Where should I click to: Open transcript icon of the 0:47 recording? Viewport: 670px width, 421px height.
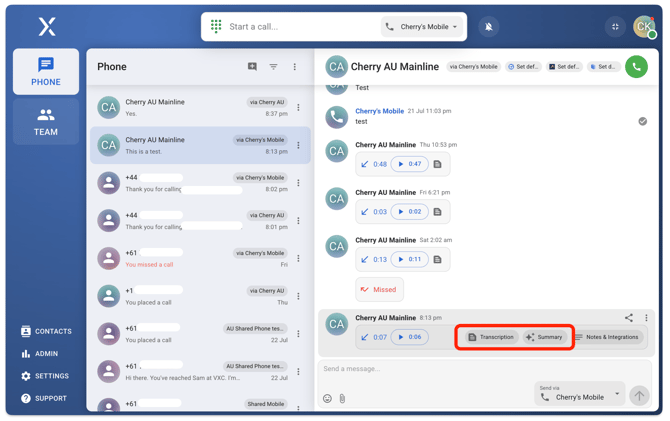click(x=437, y=164)
